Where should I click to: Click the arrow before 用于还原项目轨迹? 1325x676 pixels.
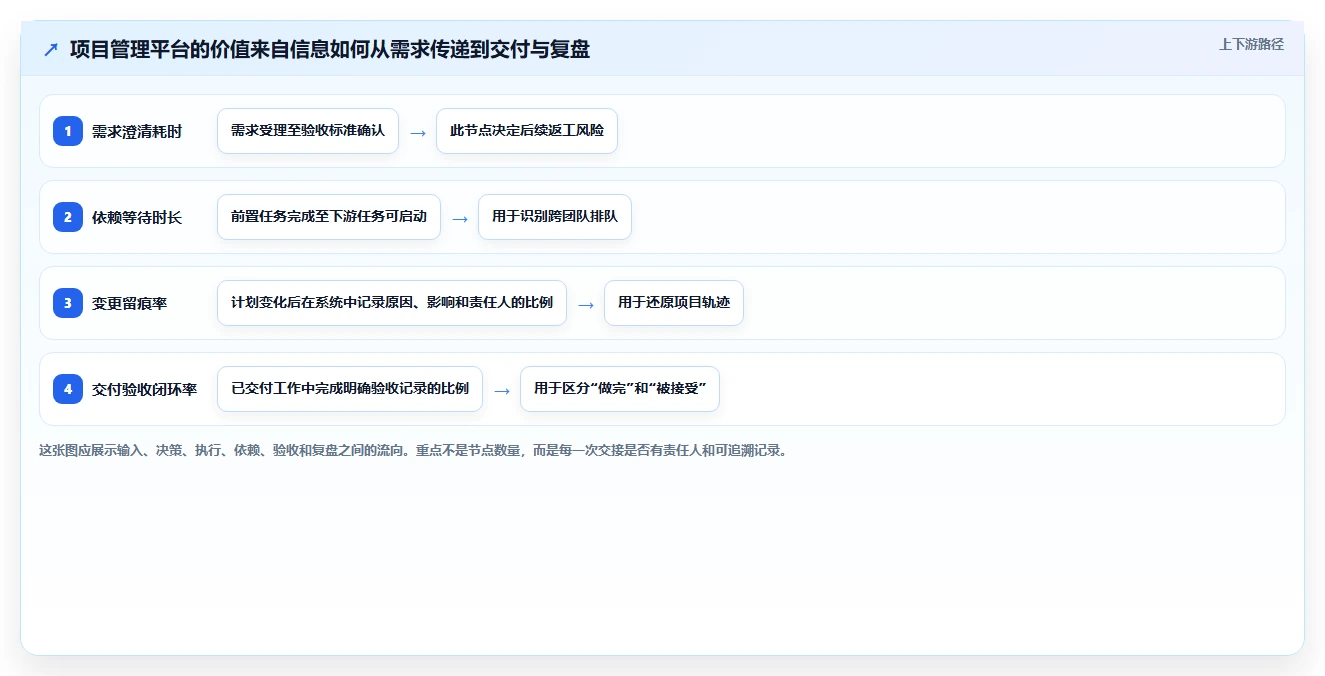[586, 304]
